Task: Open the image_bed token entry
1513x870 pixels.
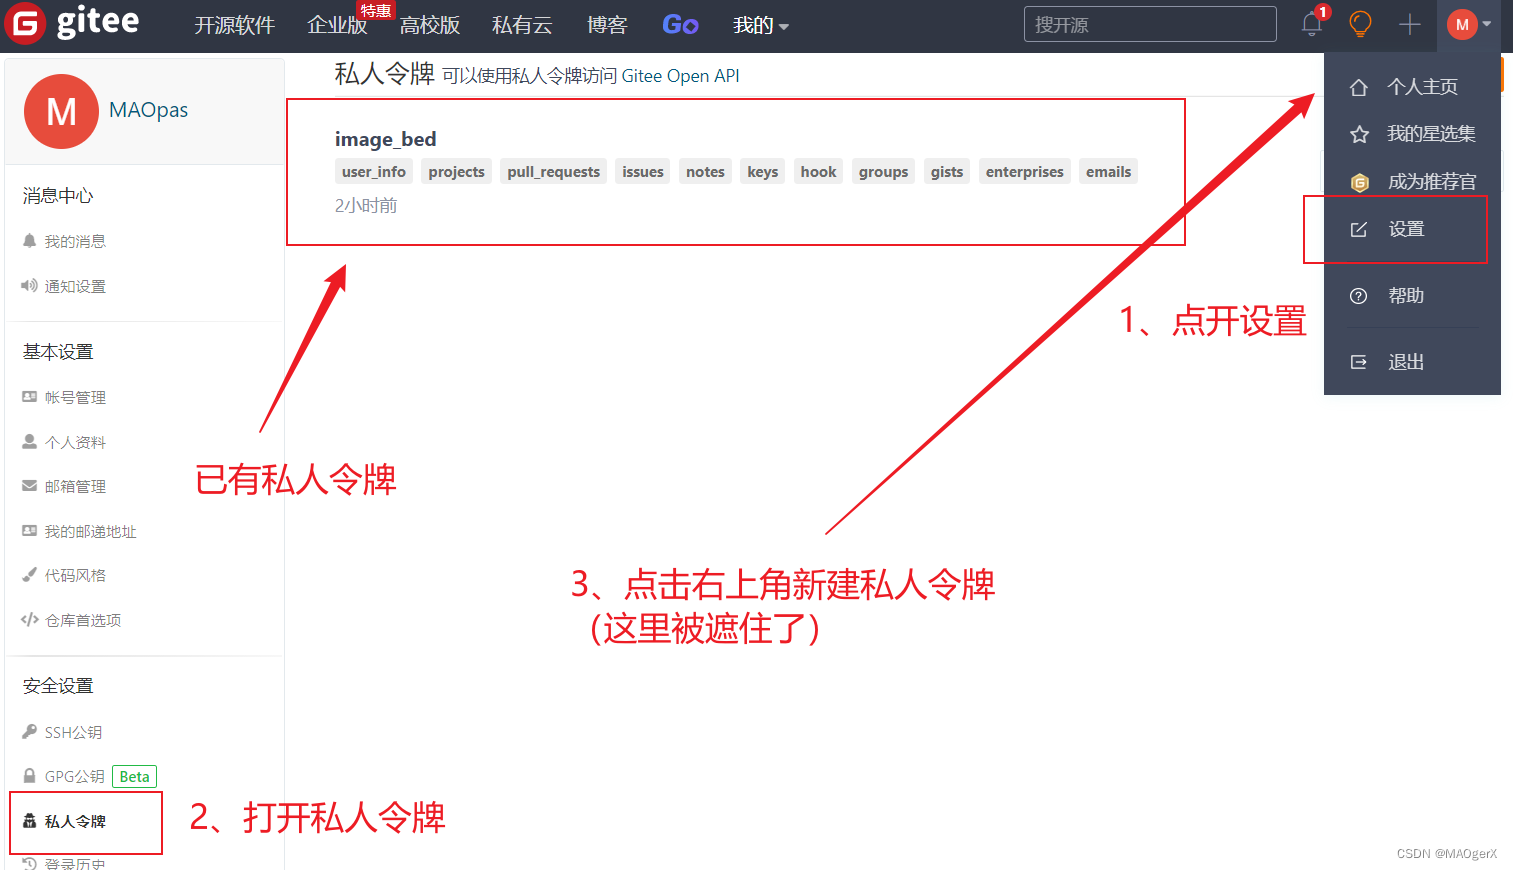Action: click(x=385, y=139)
